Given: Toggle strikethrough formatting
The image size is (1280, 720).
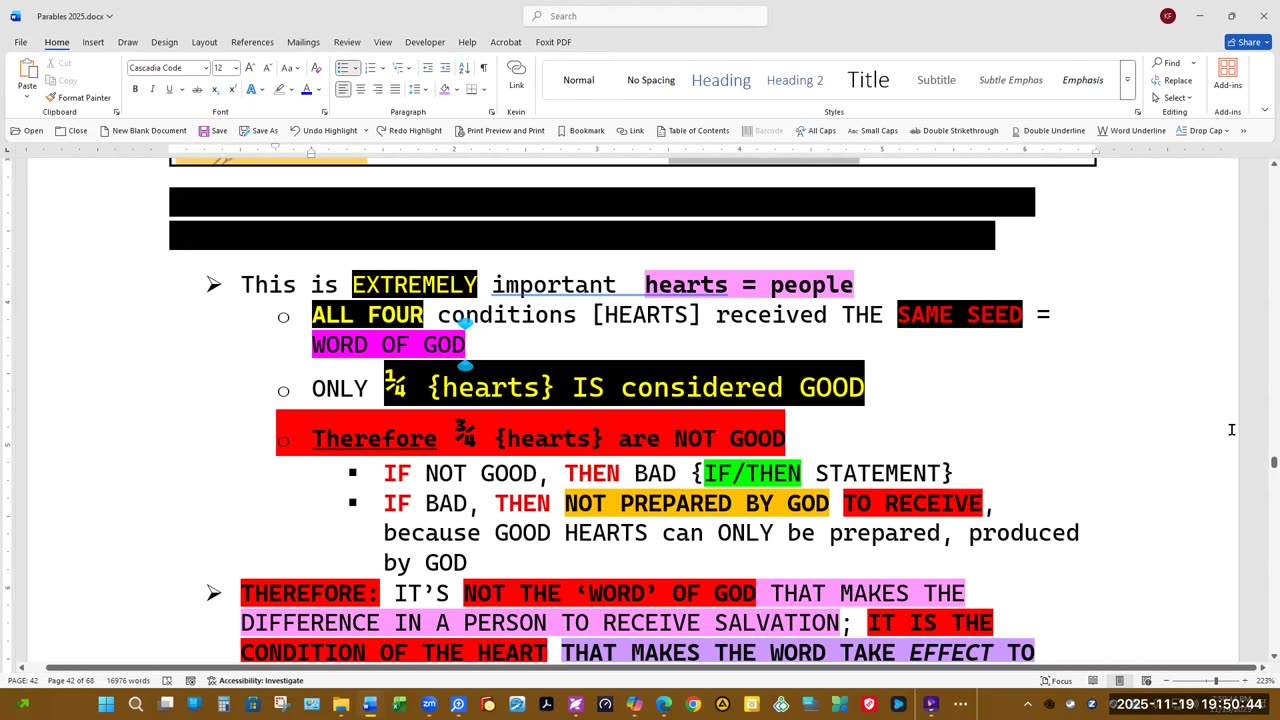Looking at the screenshot, I should (197, 89).
